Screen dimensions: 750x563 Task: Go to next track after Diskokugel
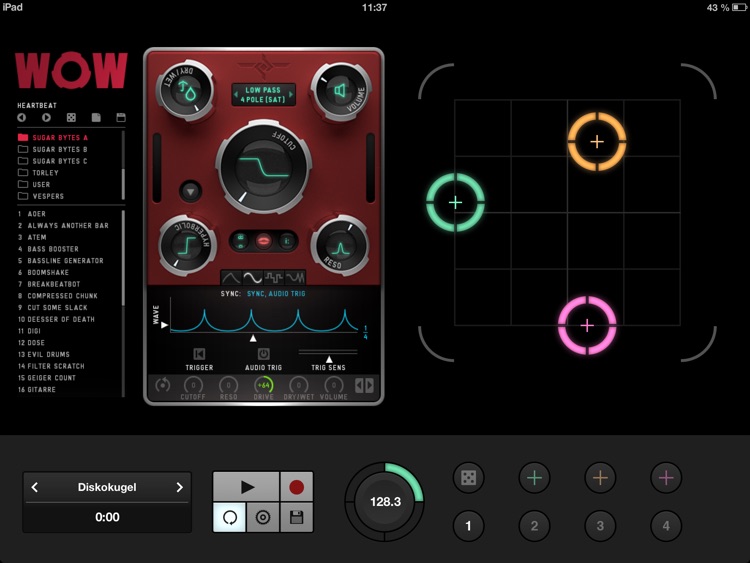[x=179, y=487]
